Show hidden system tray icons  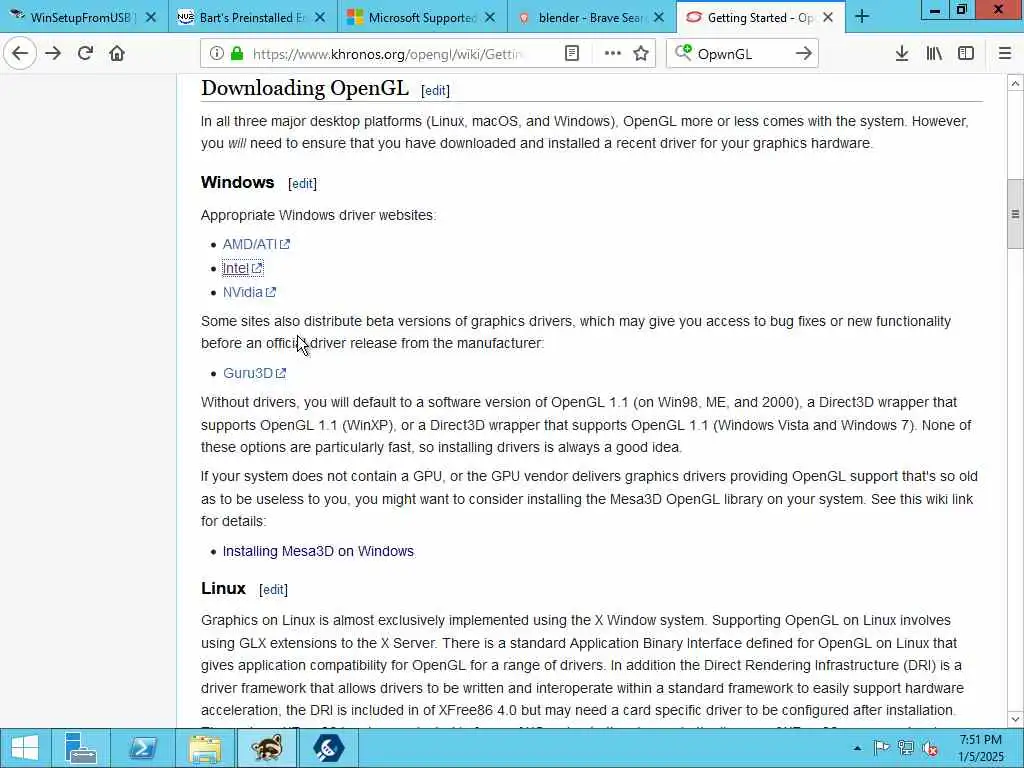pyautogui.click(x=857, y=748)
